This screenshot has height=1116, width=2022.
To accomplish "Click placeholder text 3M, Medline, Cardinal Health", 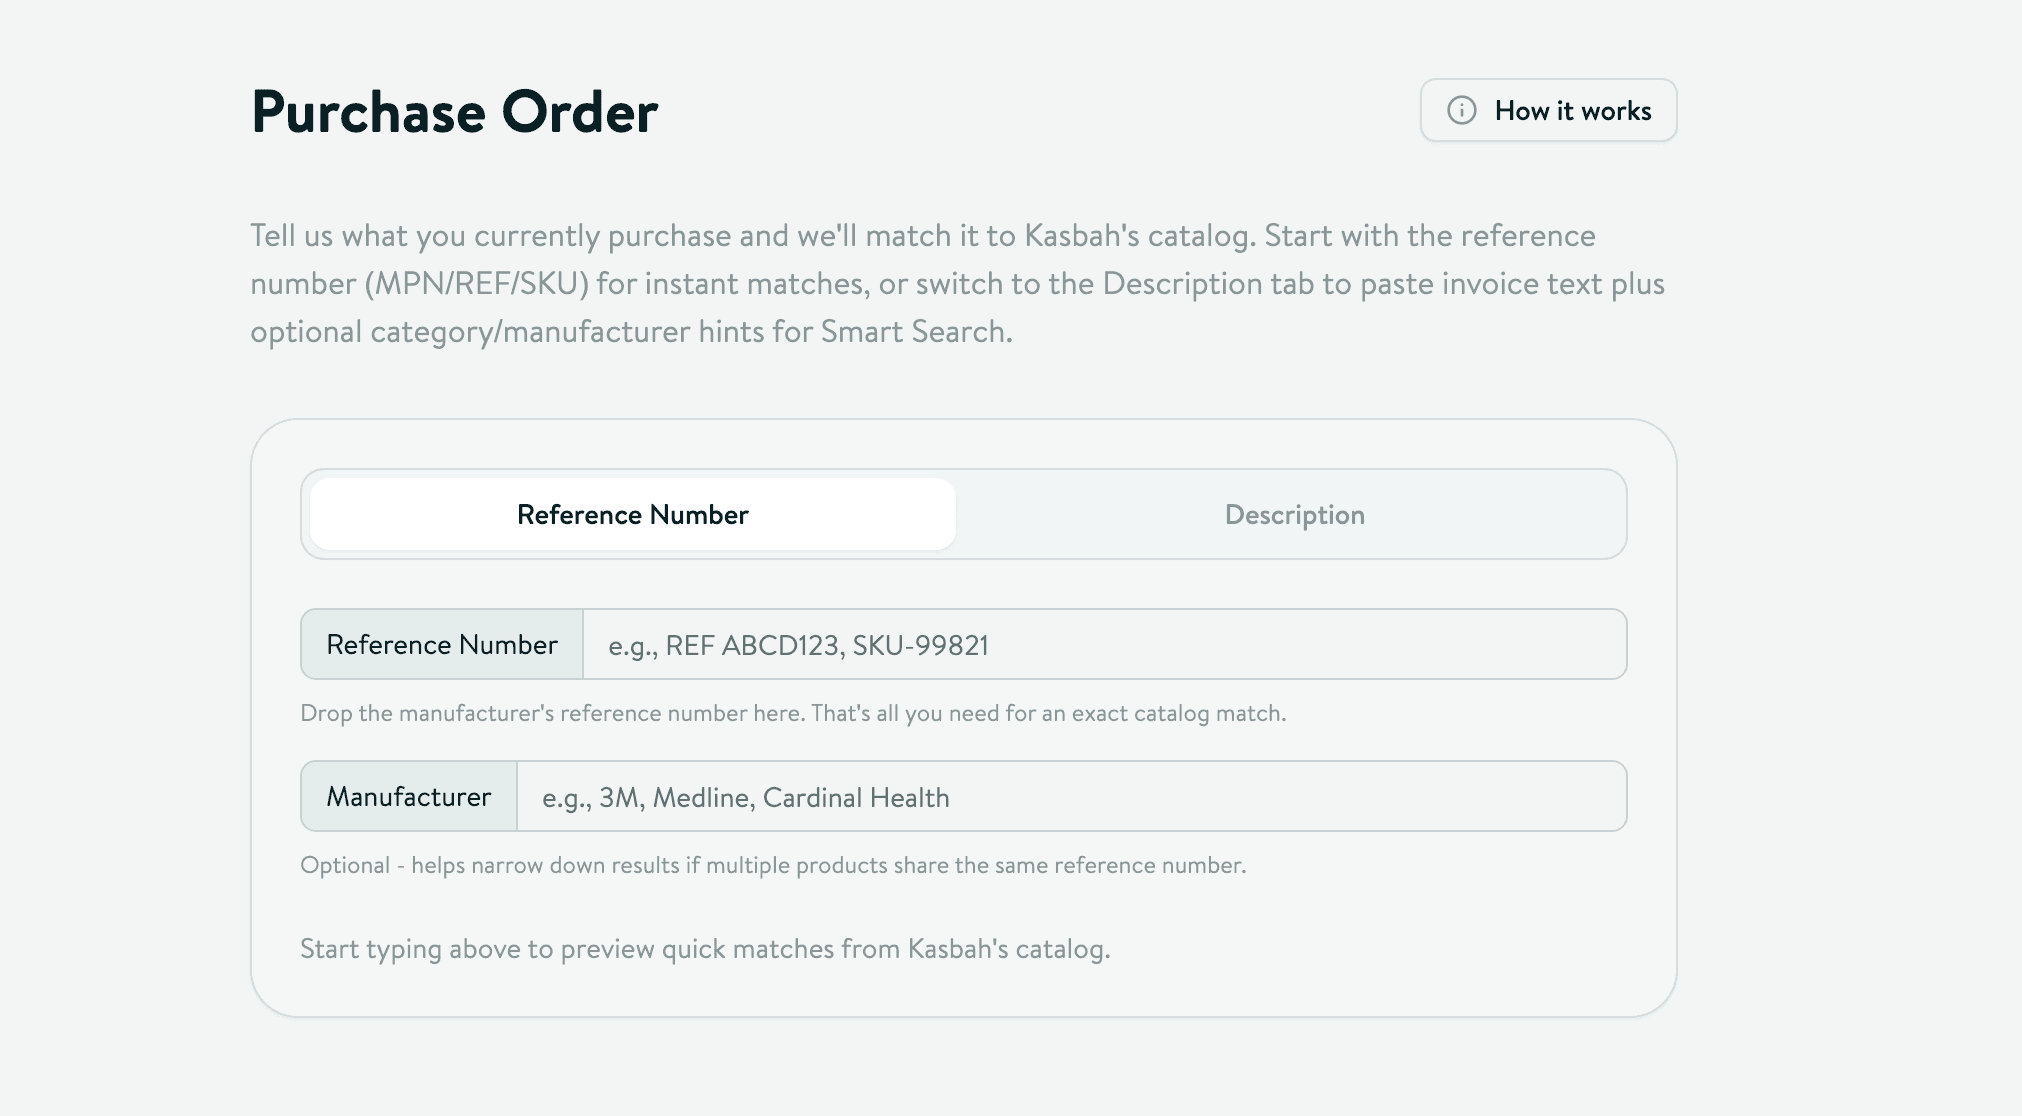I will point(744,797).
